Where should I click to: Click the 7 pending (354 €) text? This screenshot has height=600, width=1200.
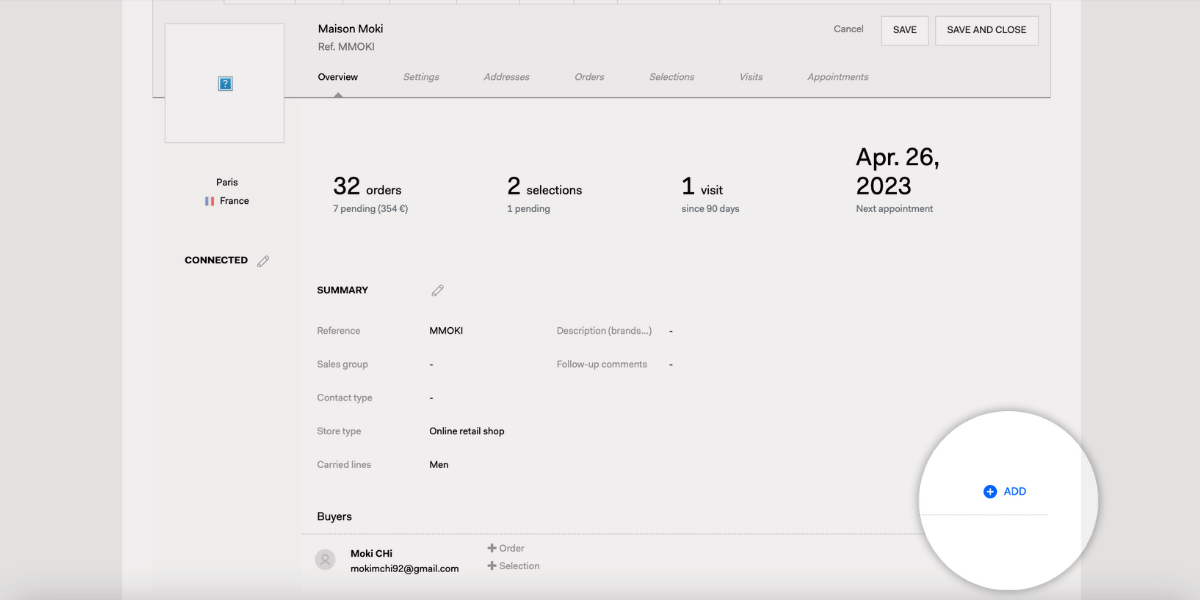(370, 209)
